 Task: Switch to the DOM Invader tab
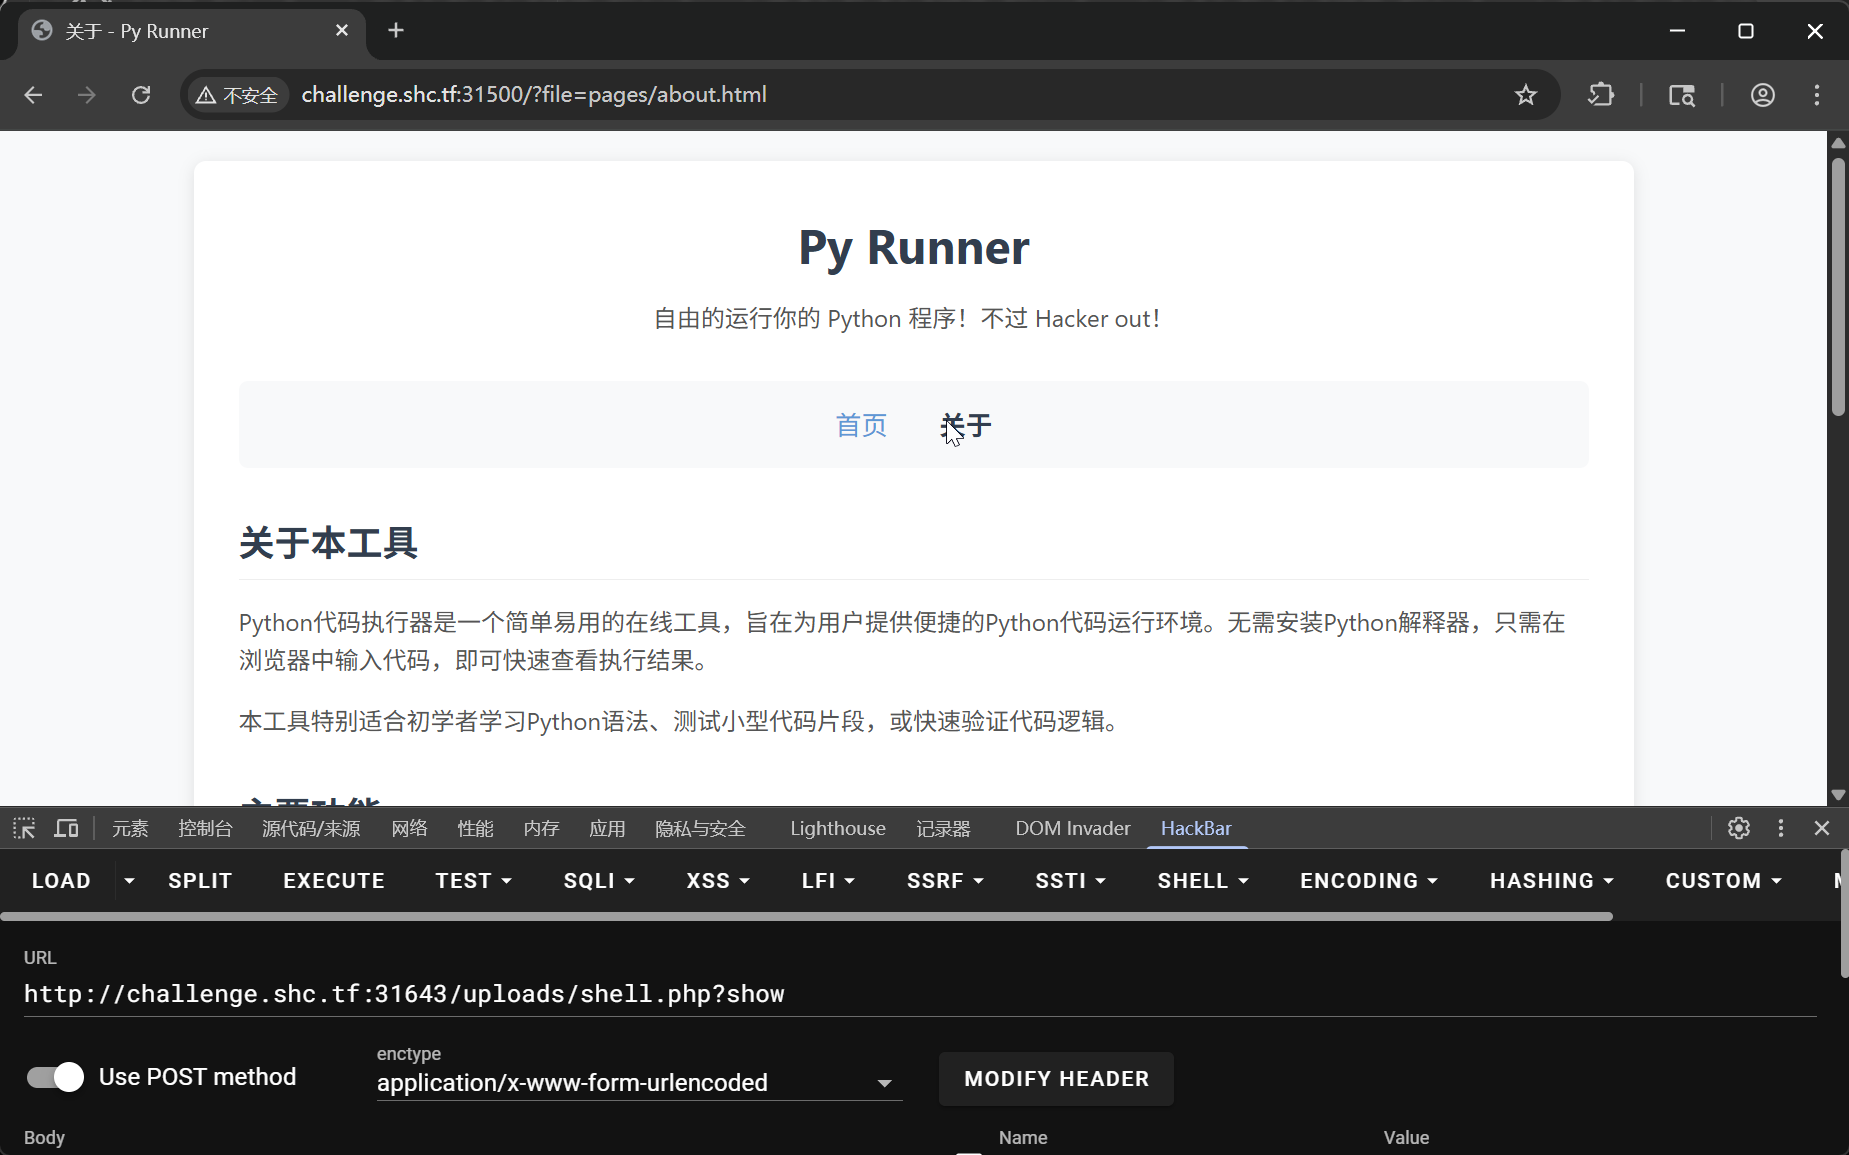click(1072, 828)
